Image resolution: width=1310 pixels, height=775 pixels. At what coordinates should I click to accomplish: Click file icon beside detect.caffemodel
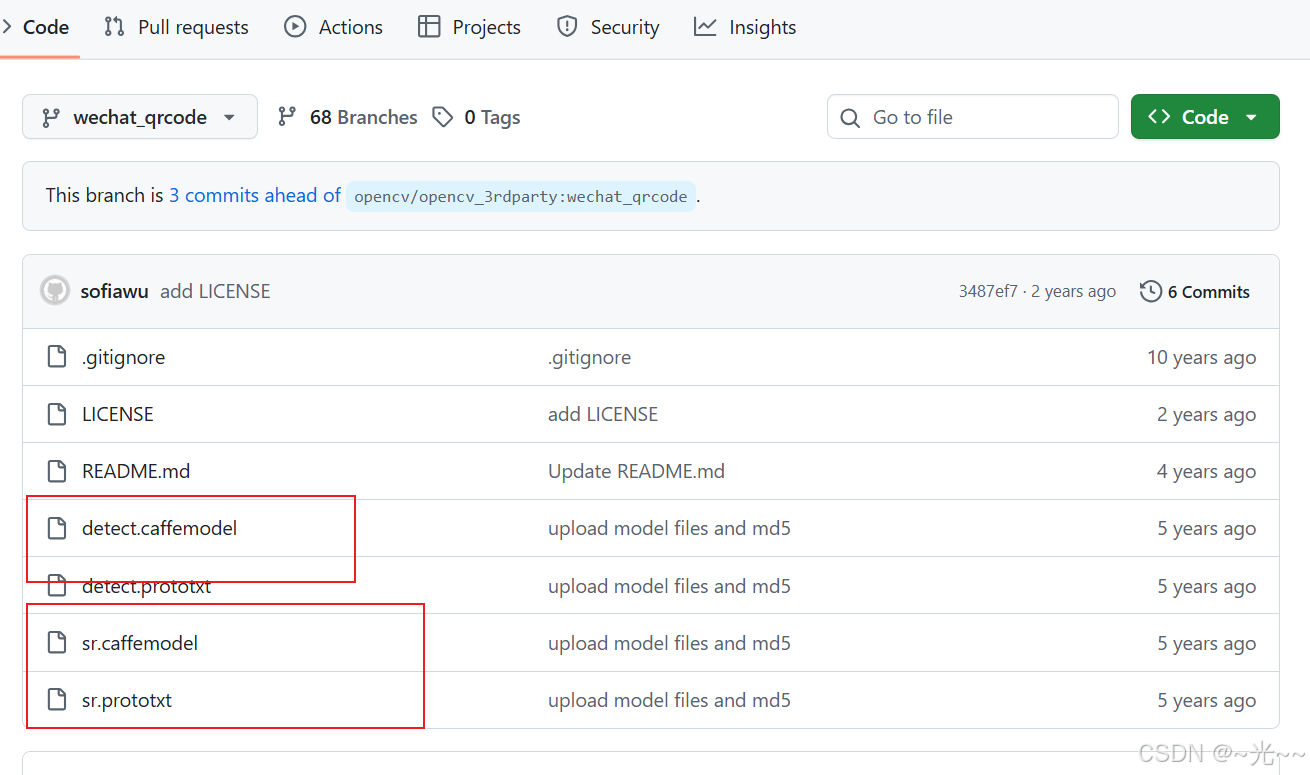click(57, 528)
